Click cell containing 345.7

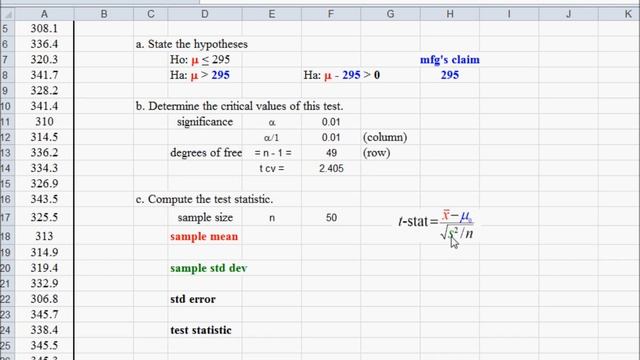tap(44, 315)
